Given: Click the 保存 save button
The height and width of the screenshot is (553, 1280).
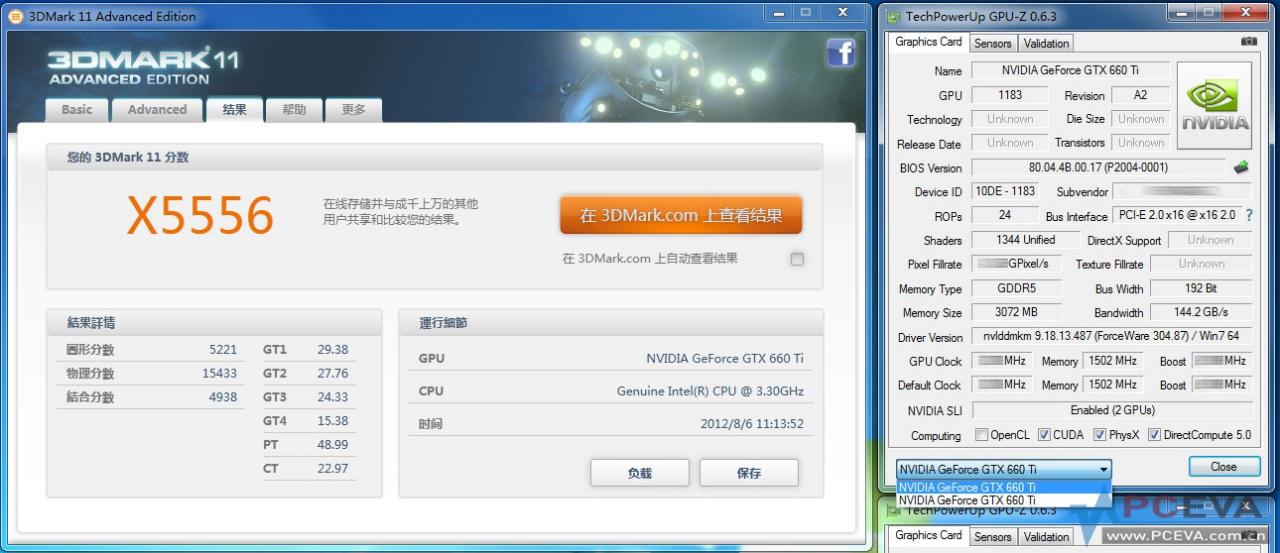Looking at the screenshot, I should tap(749, 473).
